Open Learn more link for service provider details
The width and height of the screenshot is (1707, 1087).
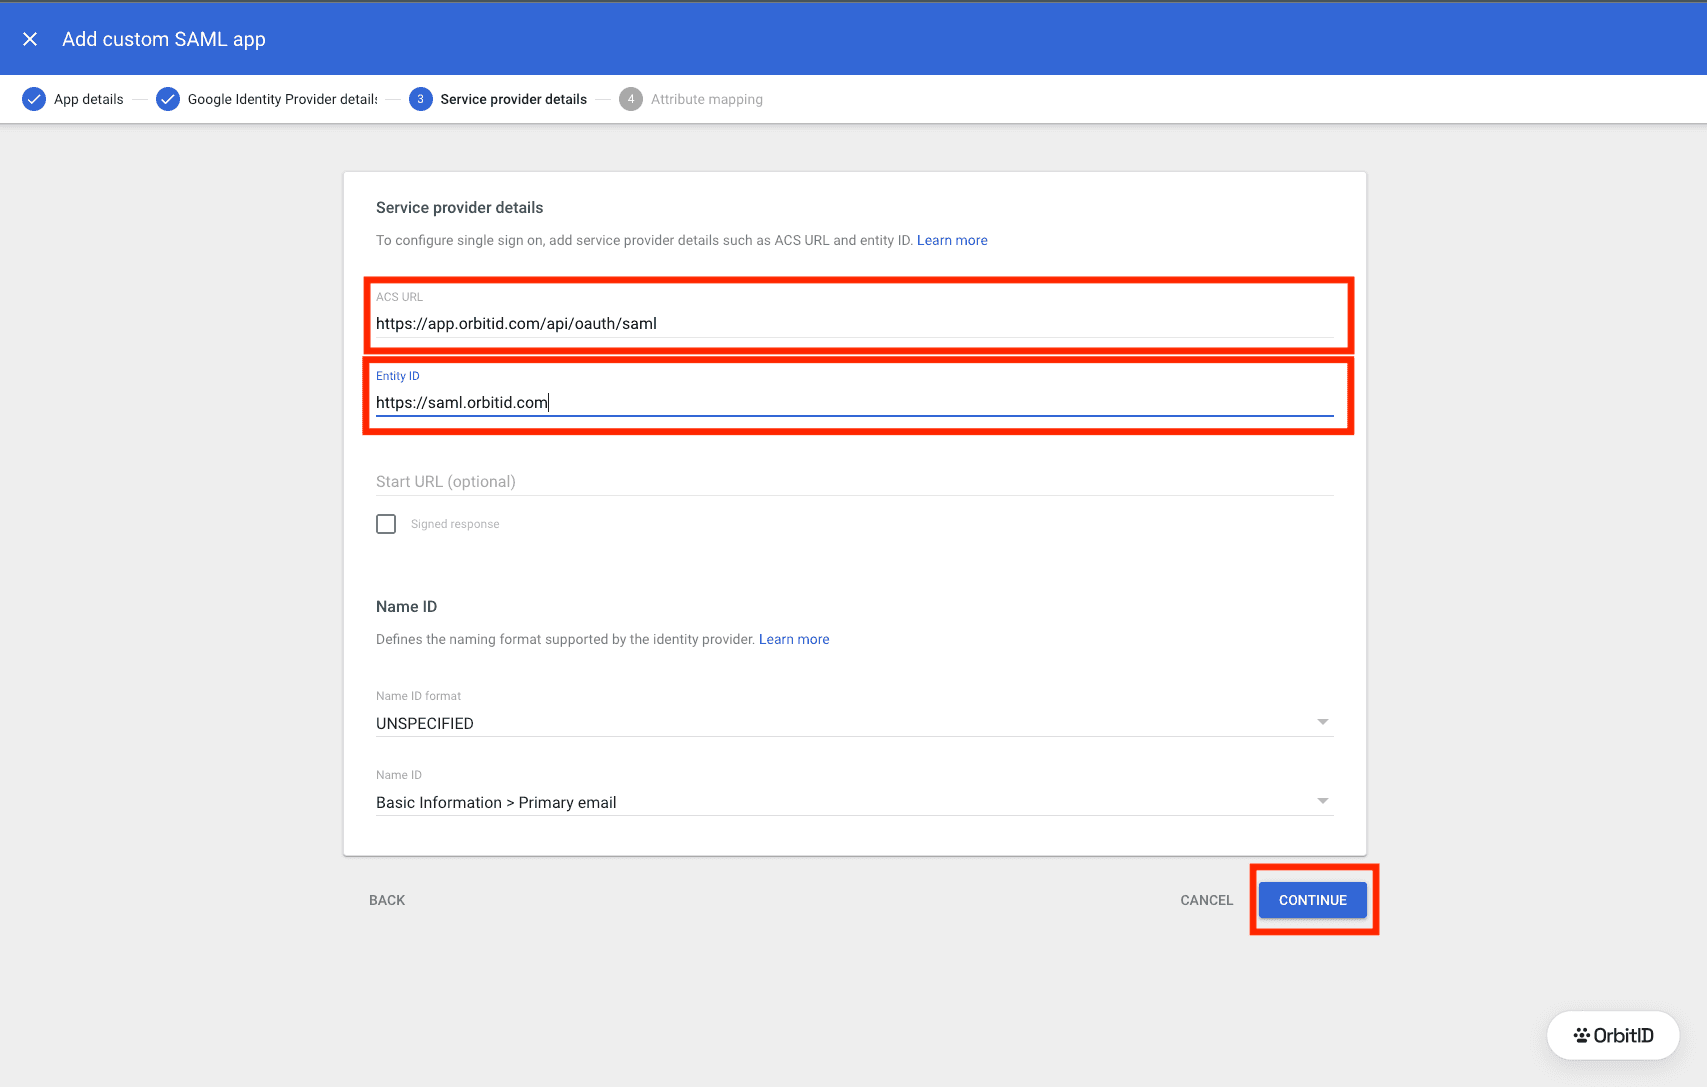click(952, 240)
